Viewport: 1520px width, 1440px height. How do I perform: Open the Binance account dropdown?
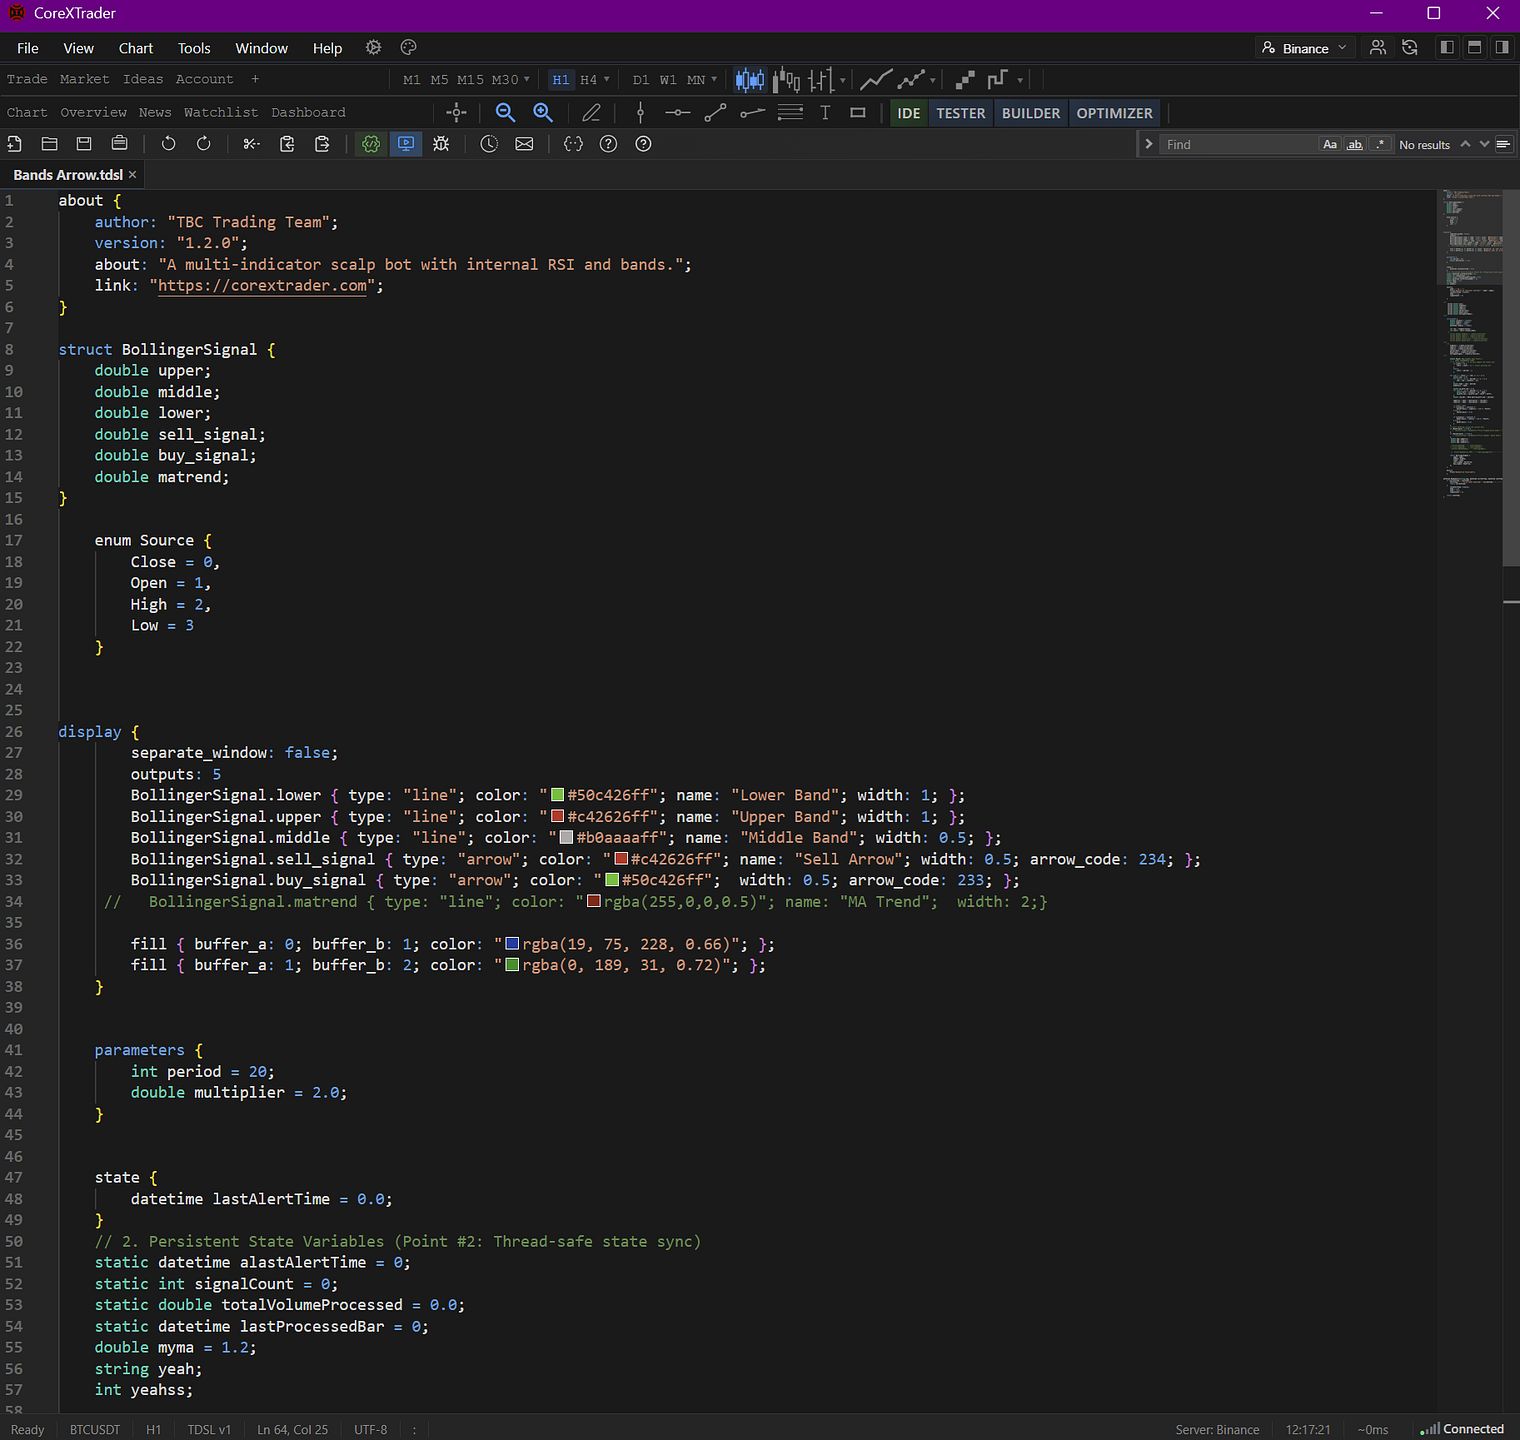pos(1305,48)
